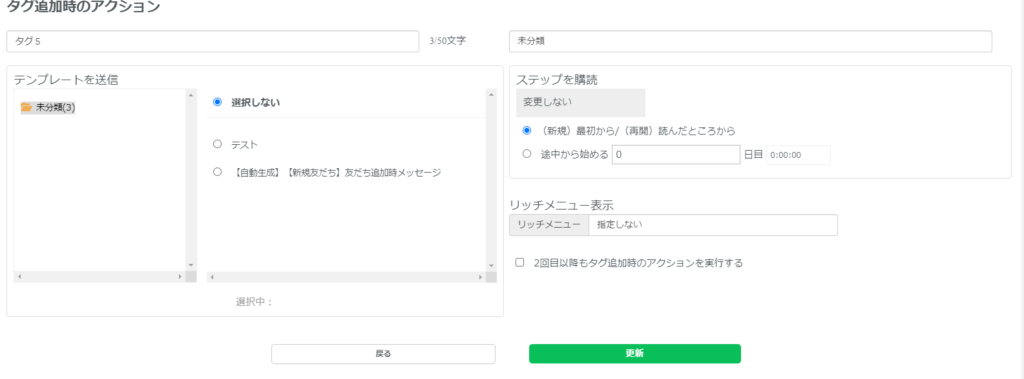Select 【自動生成】友だち追加時メッセージ template
This screenshot has width=1024, height=379.
pos(217,172)
